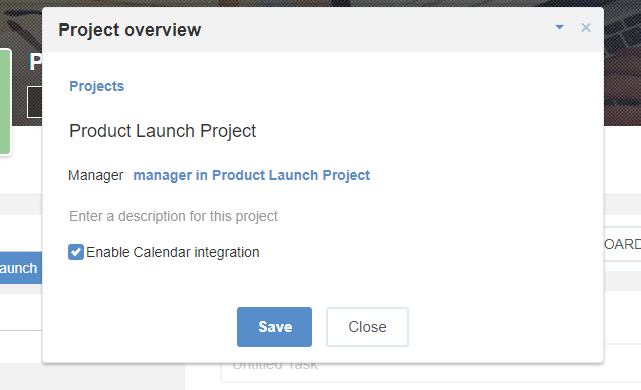
Task: Focus the Untitled Task field below dialog
Action: point(431,372)
